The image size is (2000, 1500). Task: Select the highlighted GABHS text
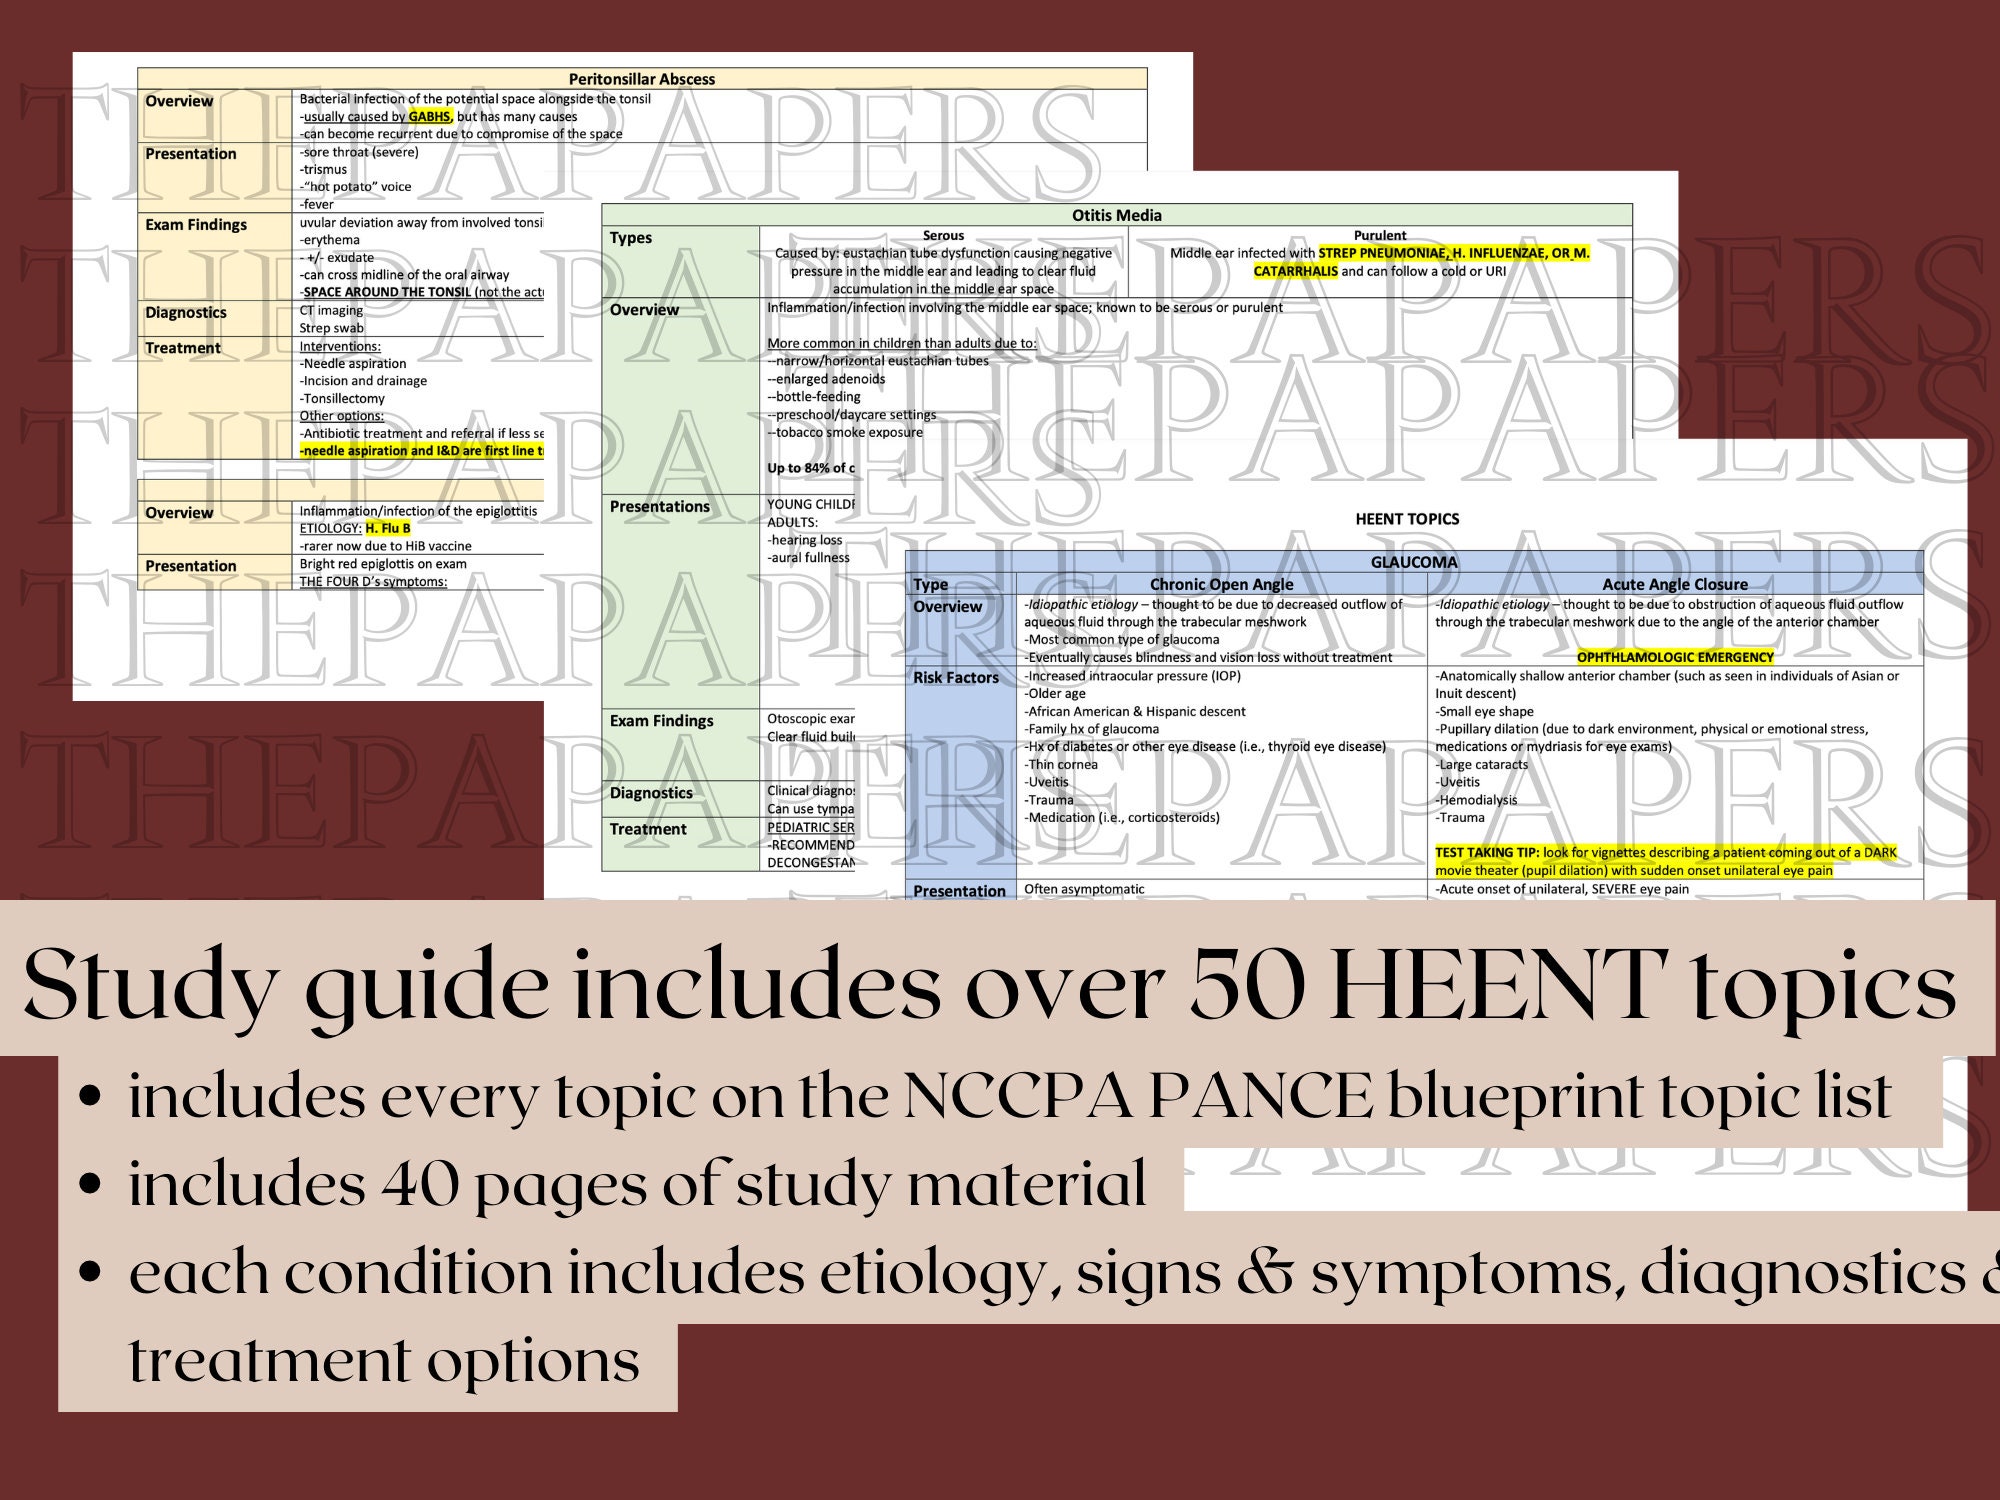430,116
